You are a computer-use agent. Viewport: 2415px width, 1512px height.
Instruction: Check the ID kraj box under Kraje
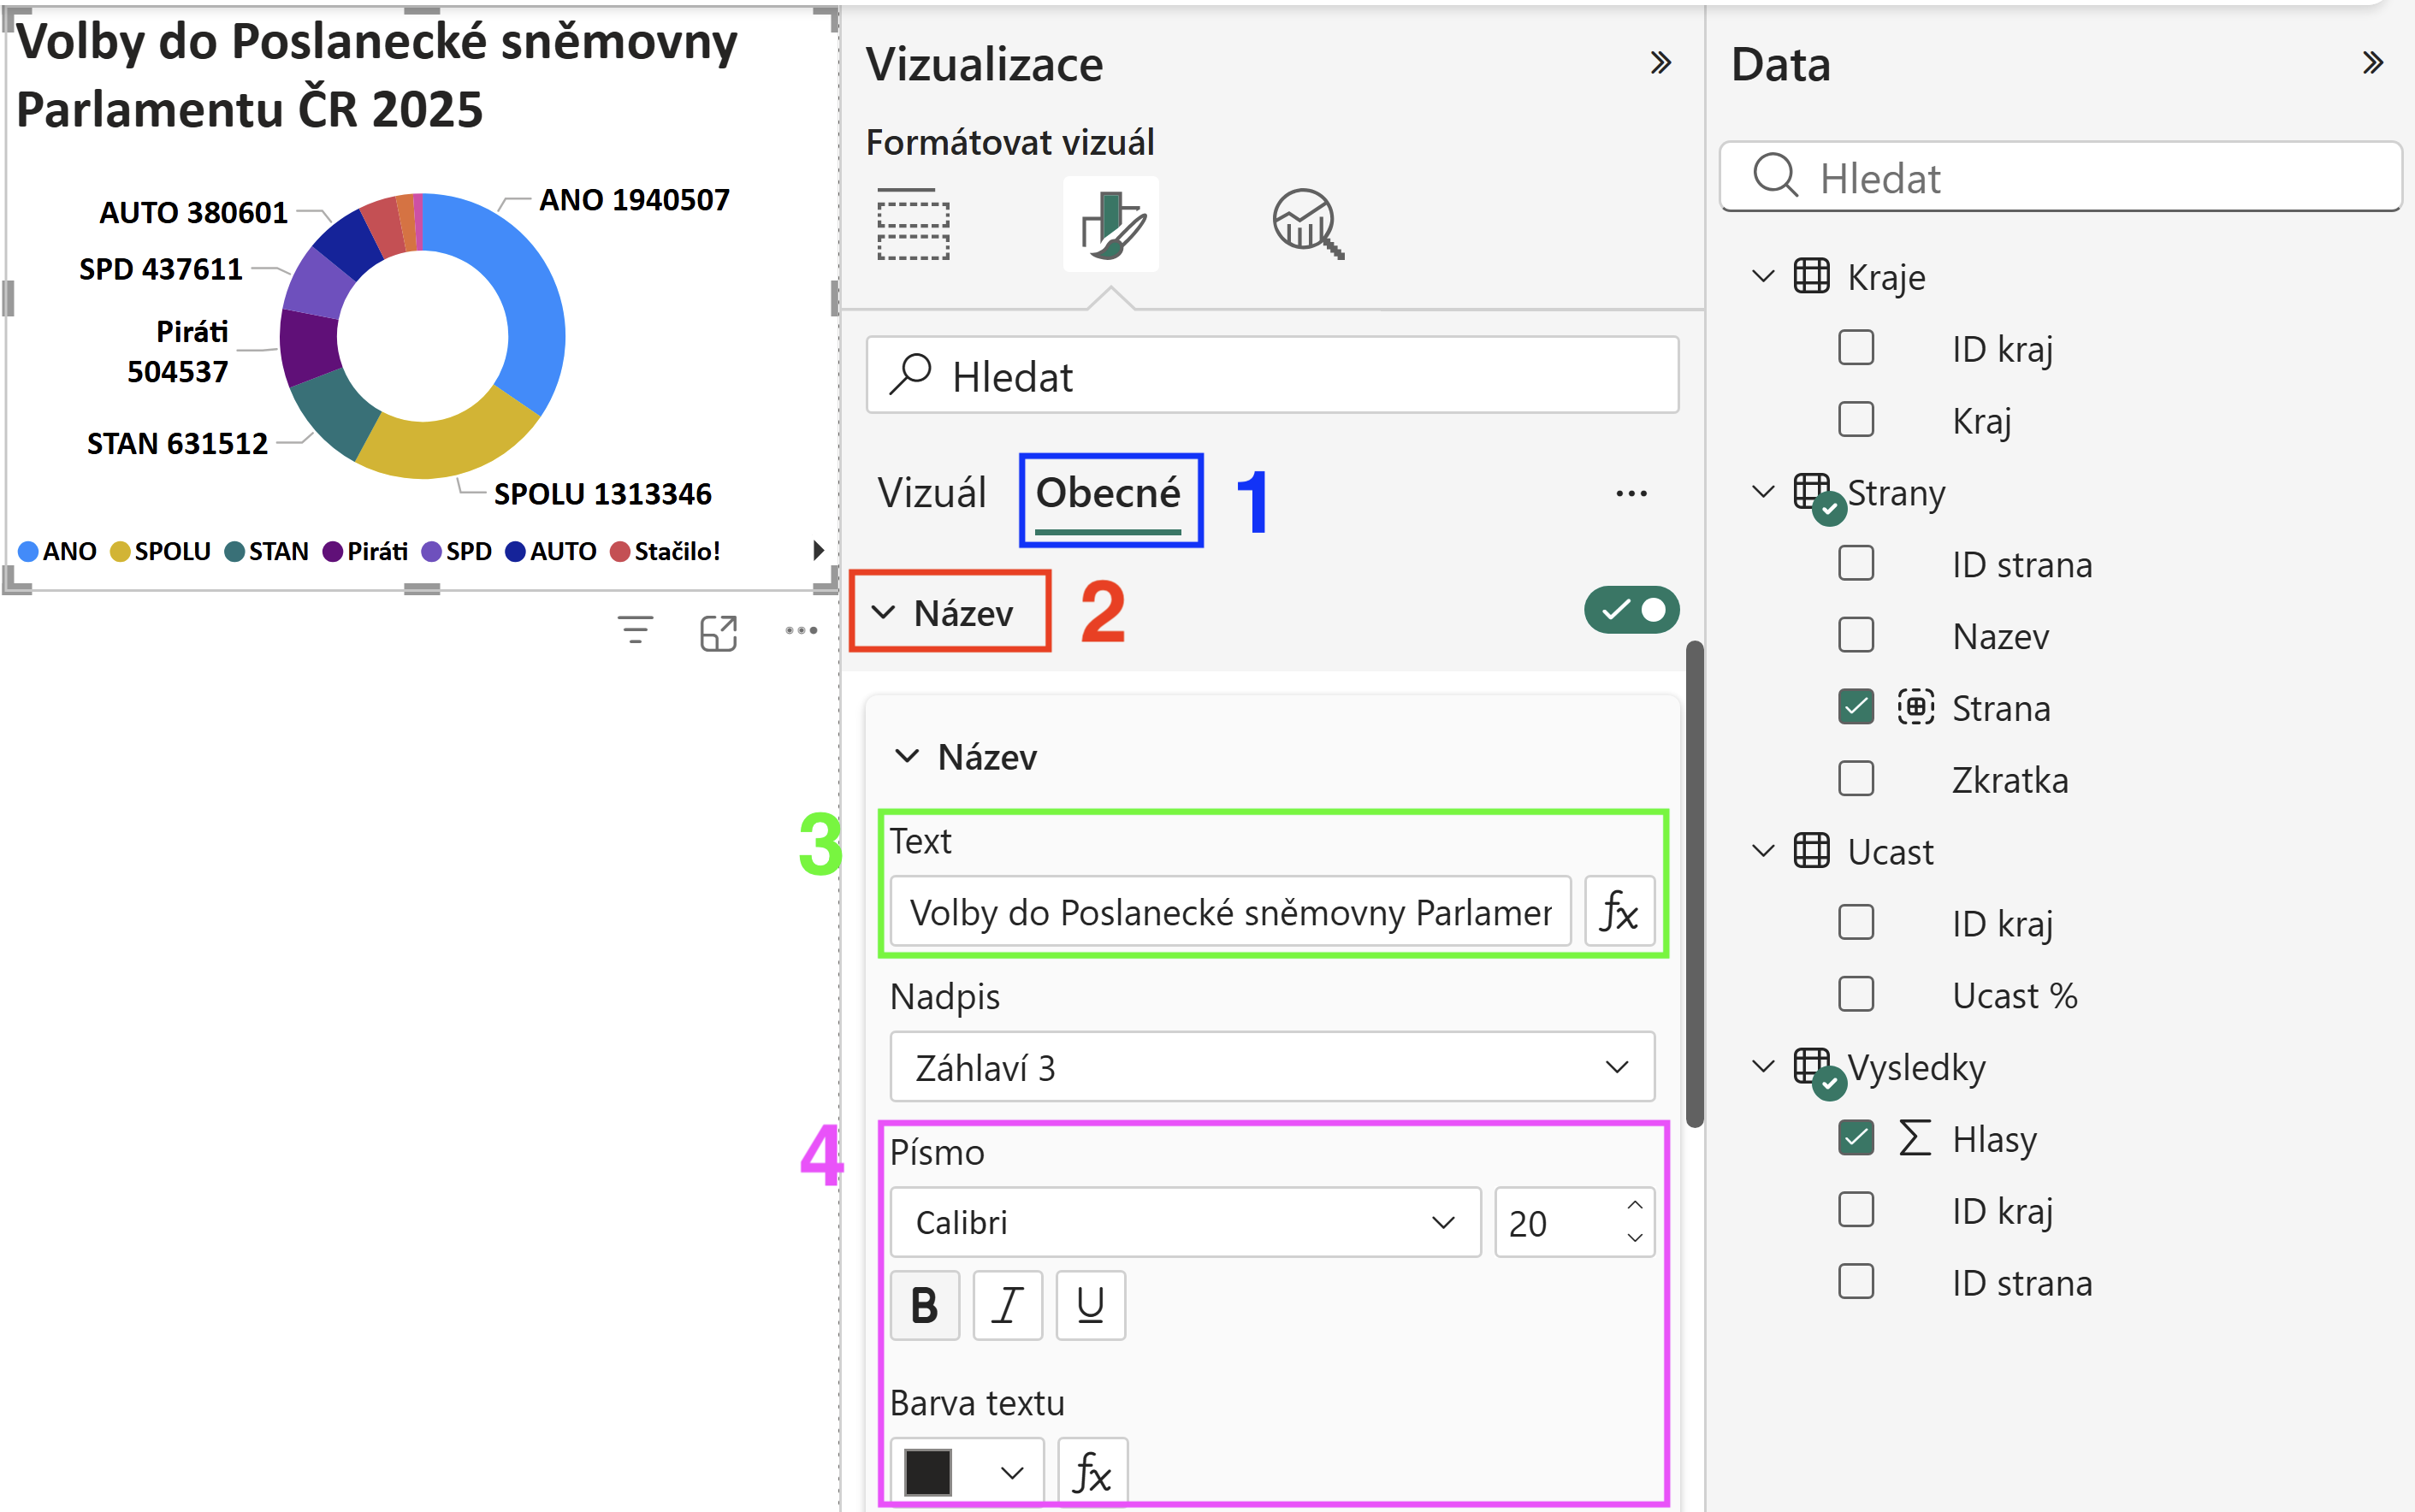click(x=1856, y=348)
